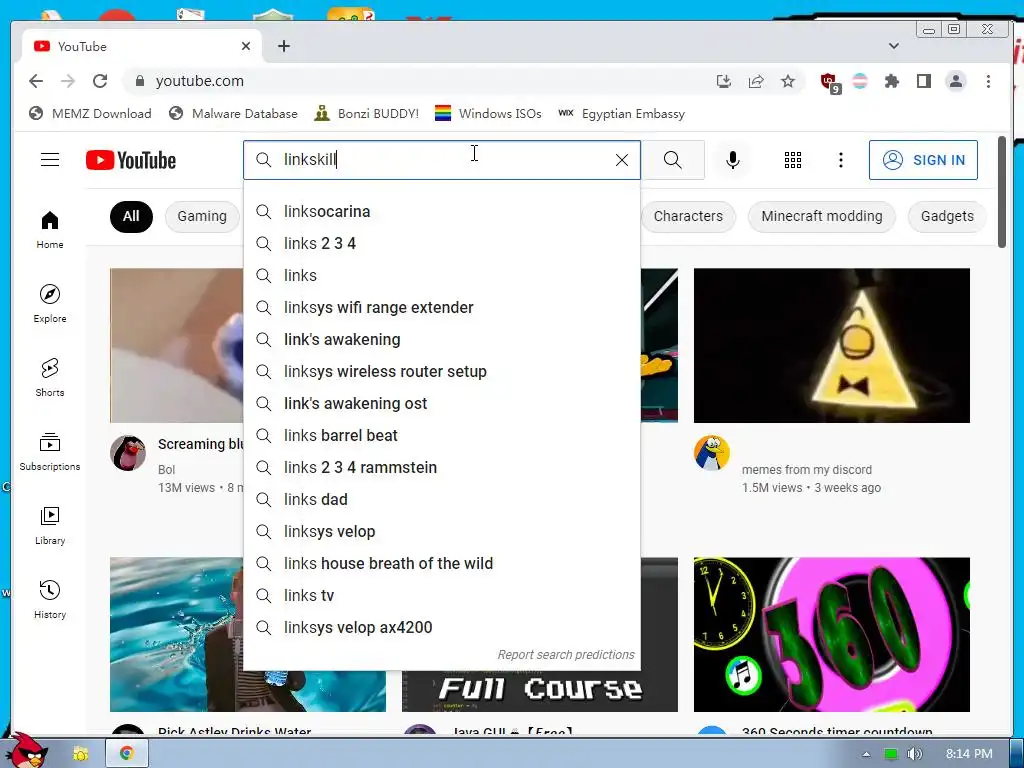This screenshot has height=768, width=1024.
Task: Choose the suggestion "links house breath of the wild"
Action: click(442, 564)
